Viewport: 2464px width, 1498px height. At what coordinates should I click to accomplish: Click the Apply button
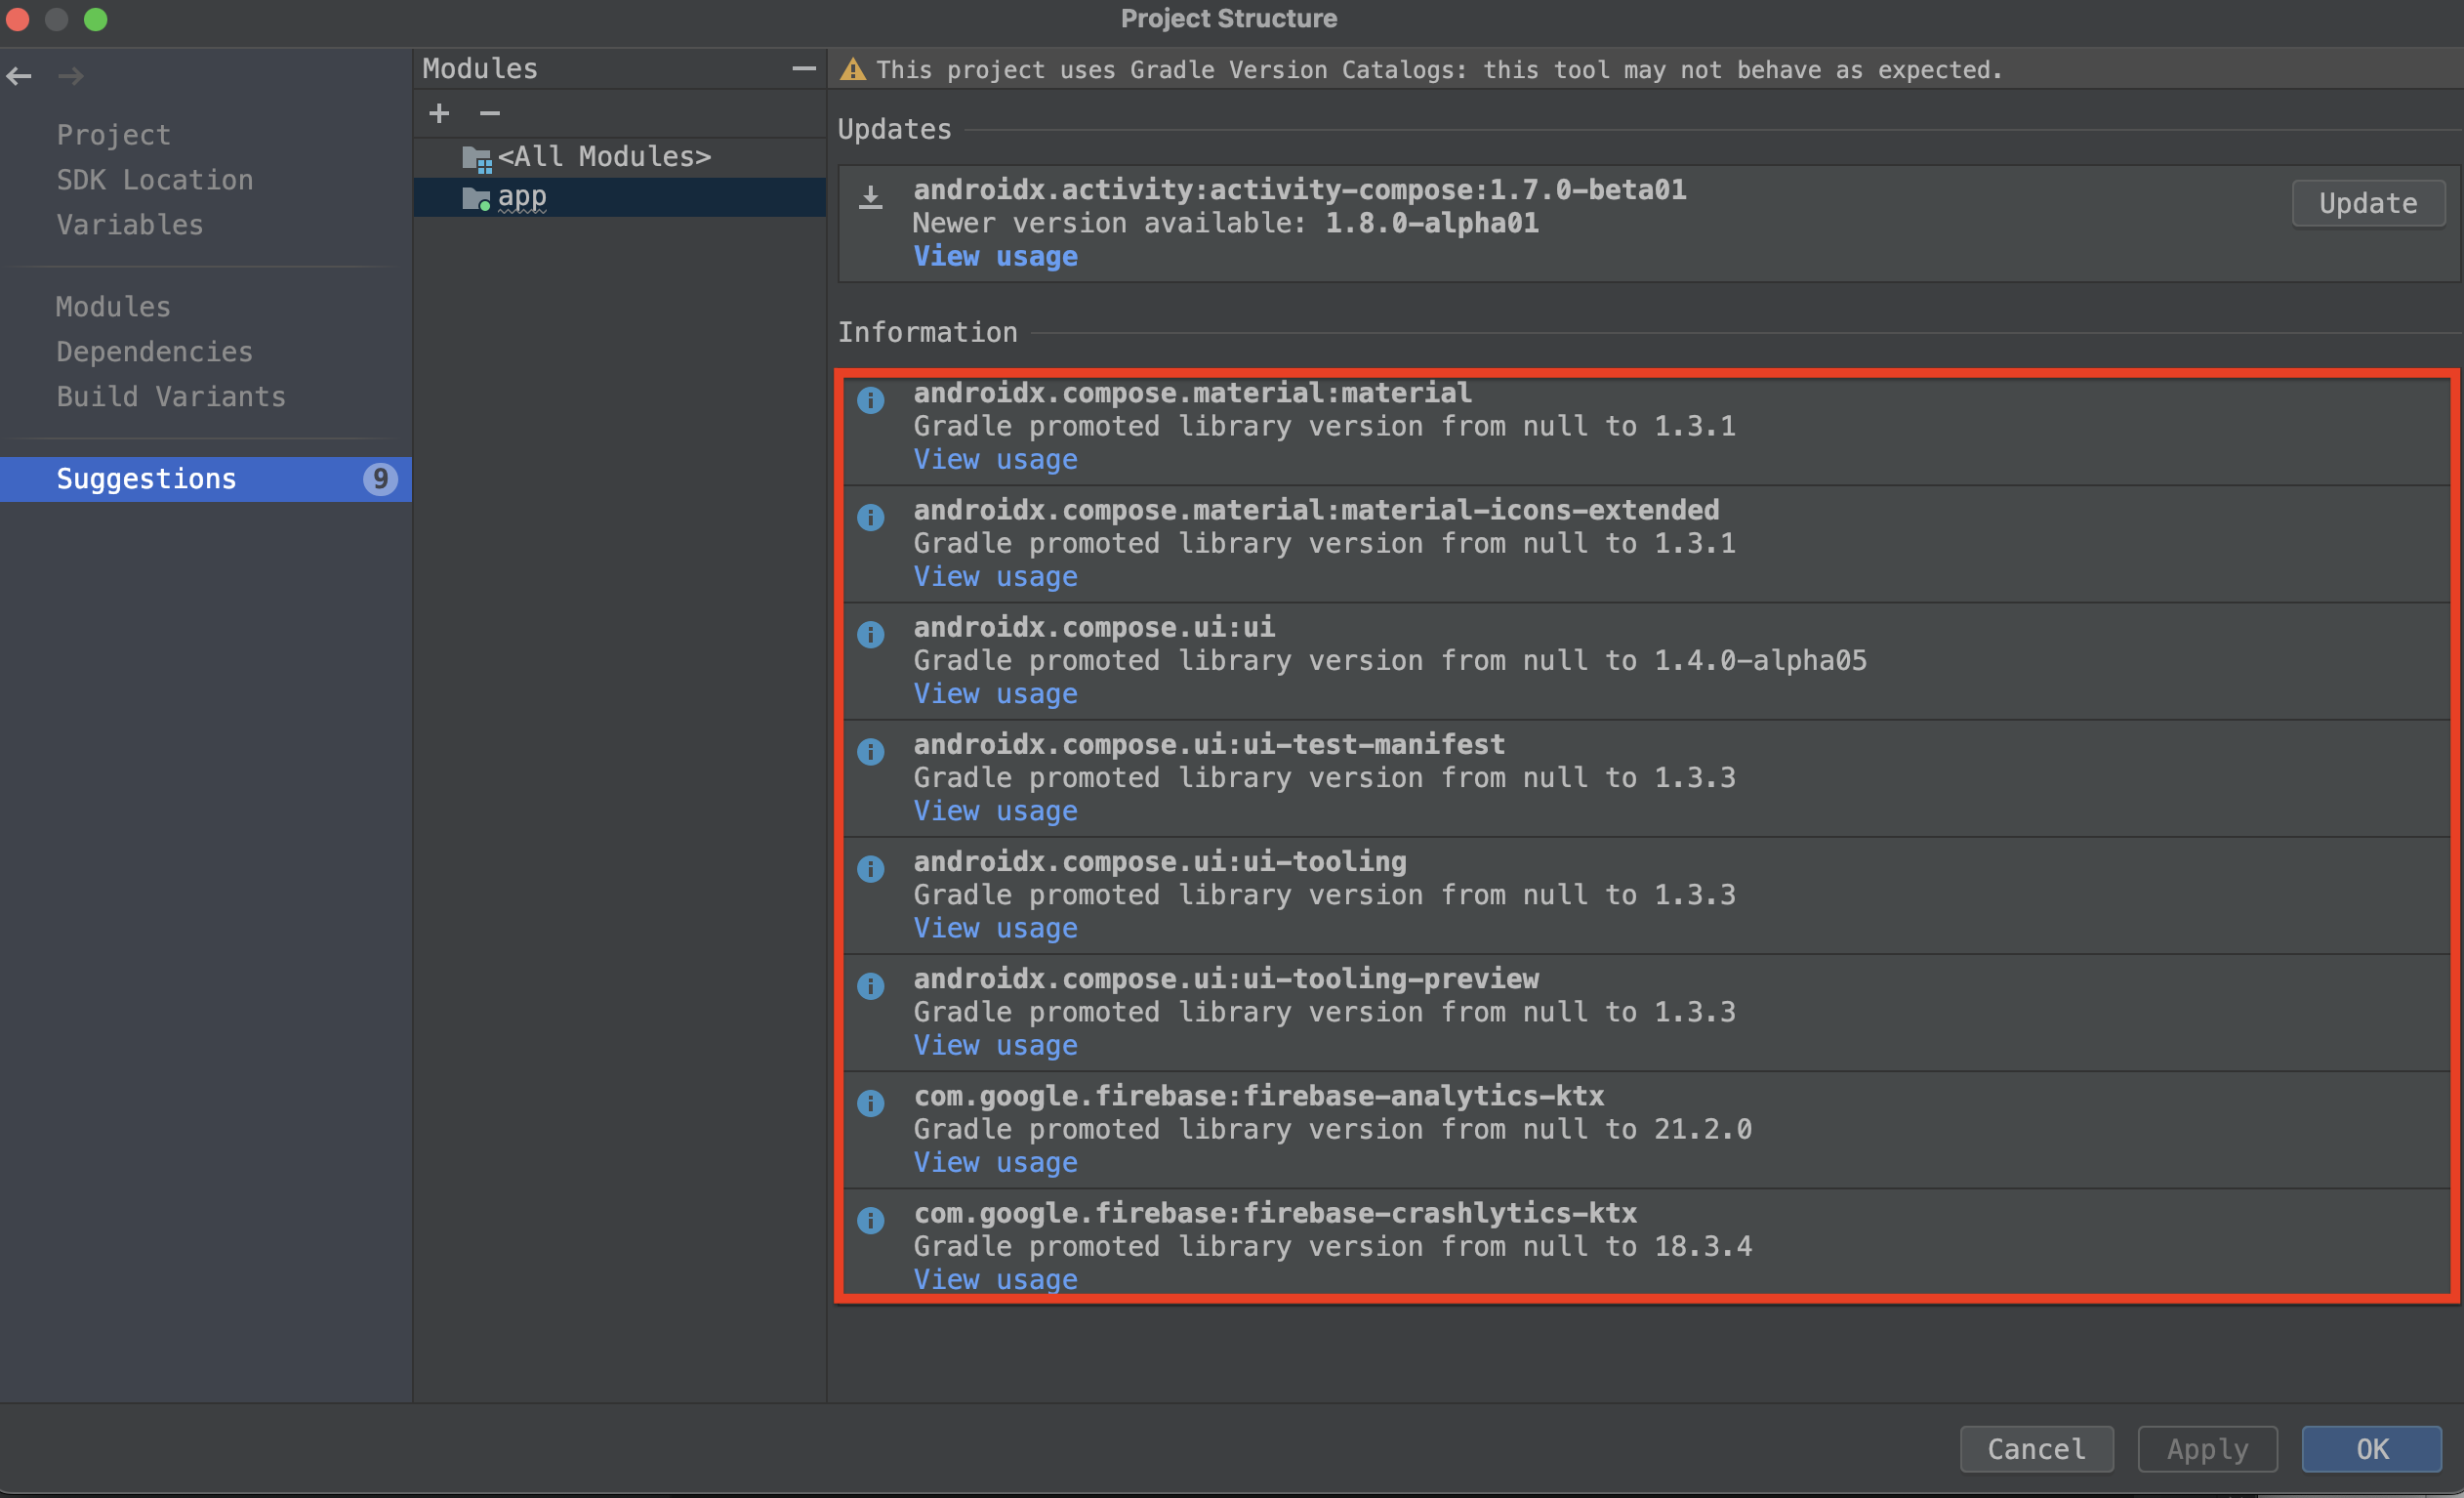tap(2205, 1448)
